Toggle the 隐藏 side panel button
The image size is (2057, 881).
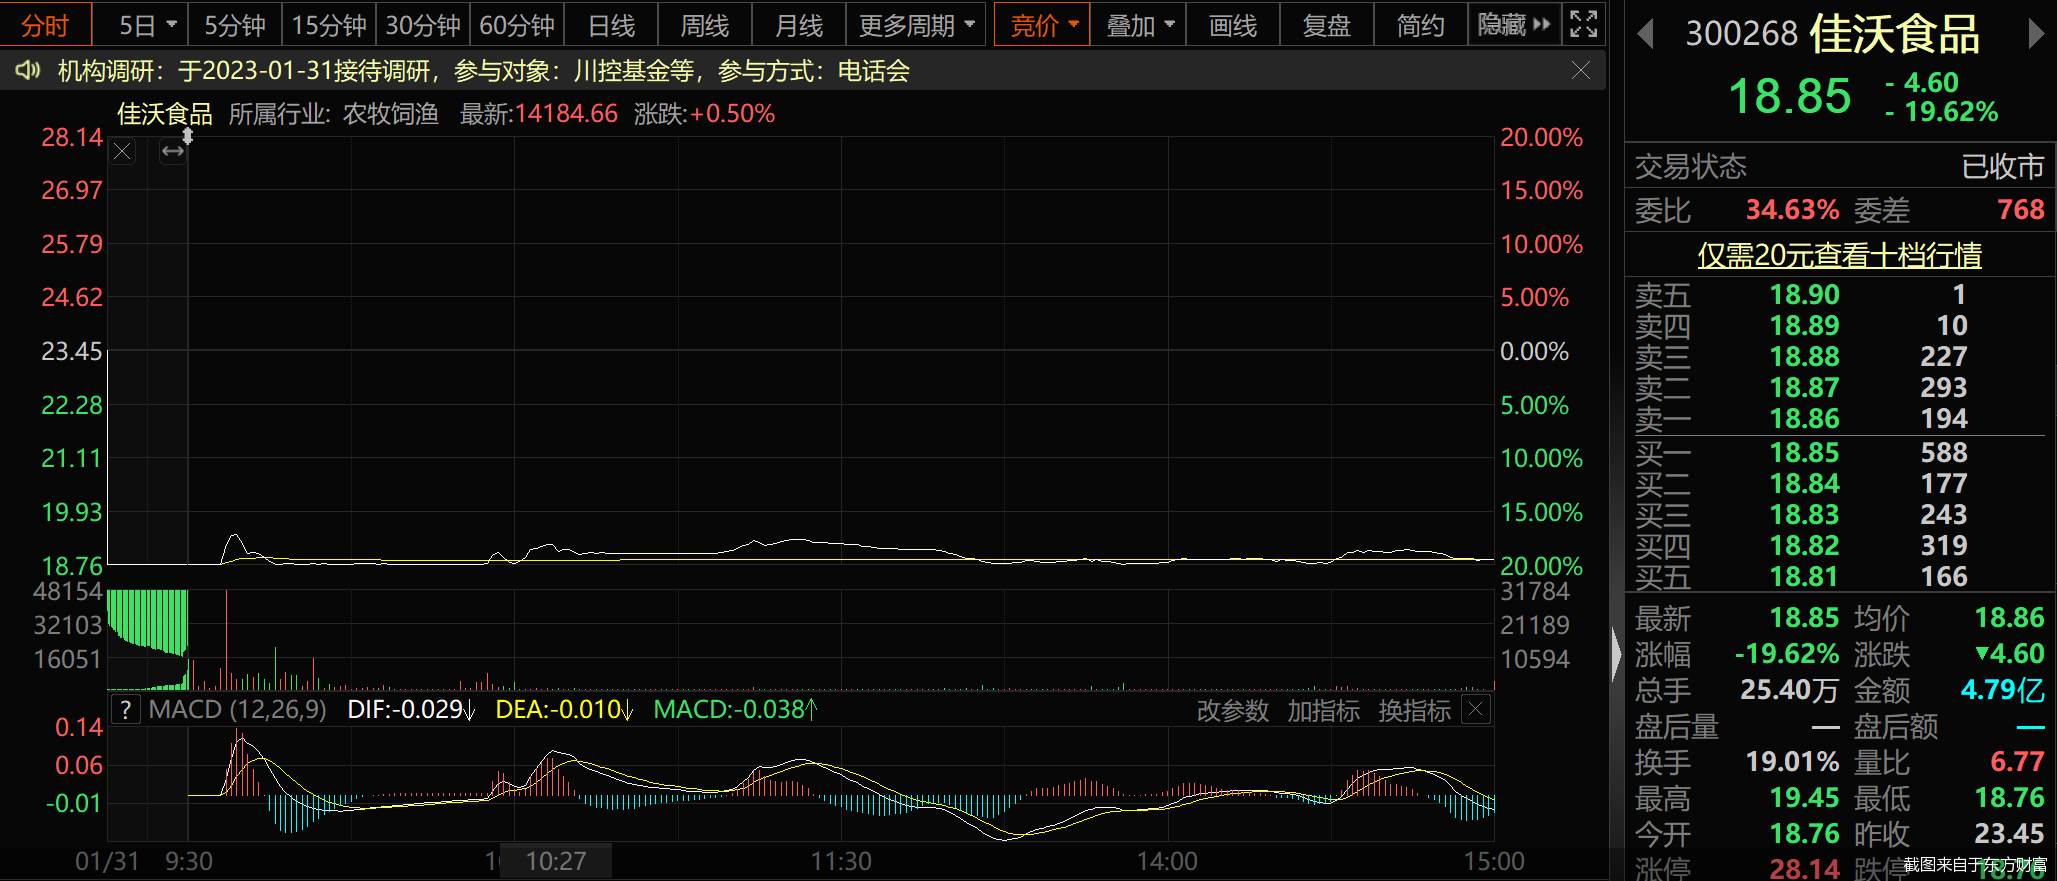tap(1513, 25)
